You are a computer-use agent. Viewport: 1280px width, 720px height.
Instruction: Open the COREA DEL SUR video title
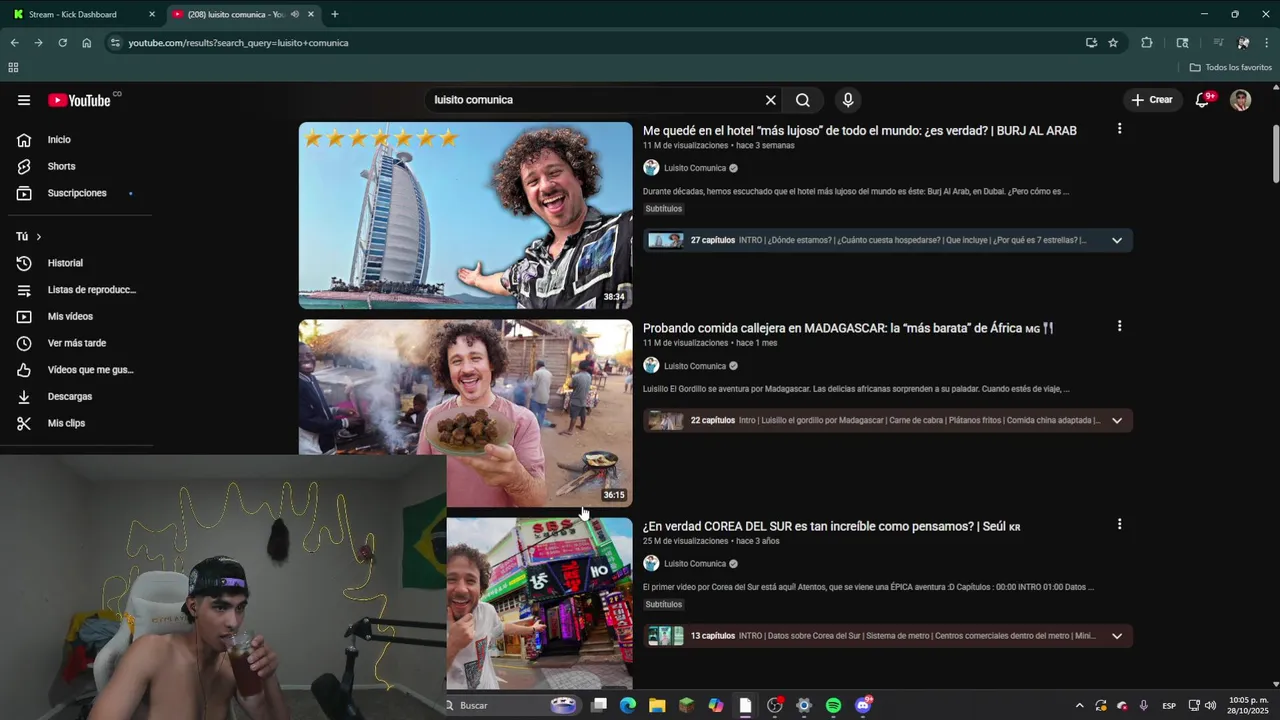point(831,526)
